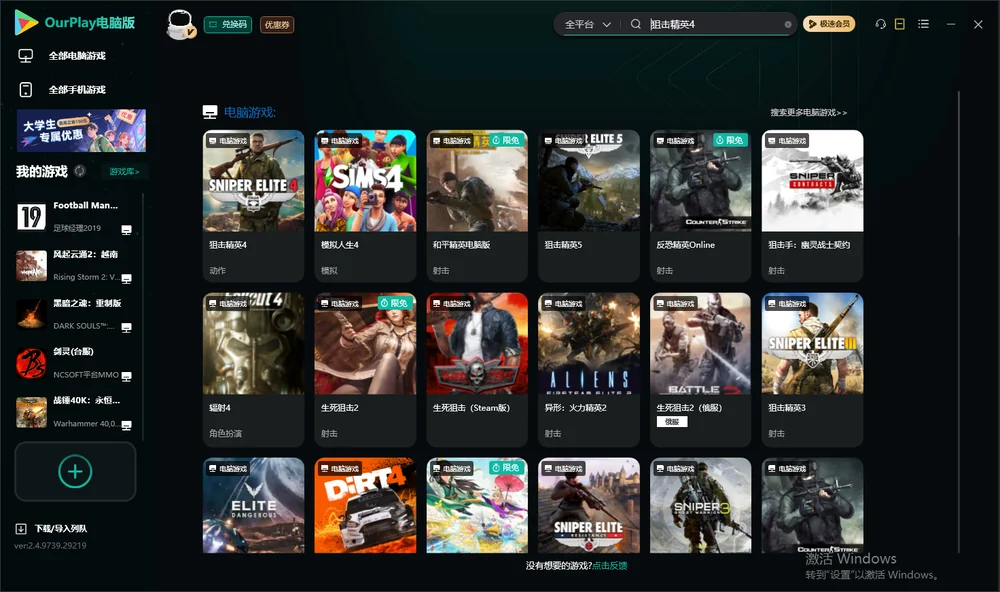Open the 辐射4 game card
The width and height of the screenshot is (1000, 592).
pyautogui.click(x=253, y=369)
